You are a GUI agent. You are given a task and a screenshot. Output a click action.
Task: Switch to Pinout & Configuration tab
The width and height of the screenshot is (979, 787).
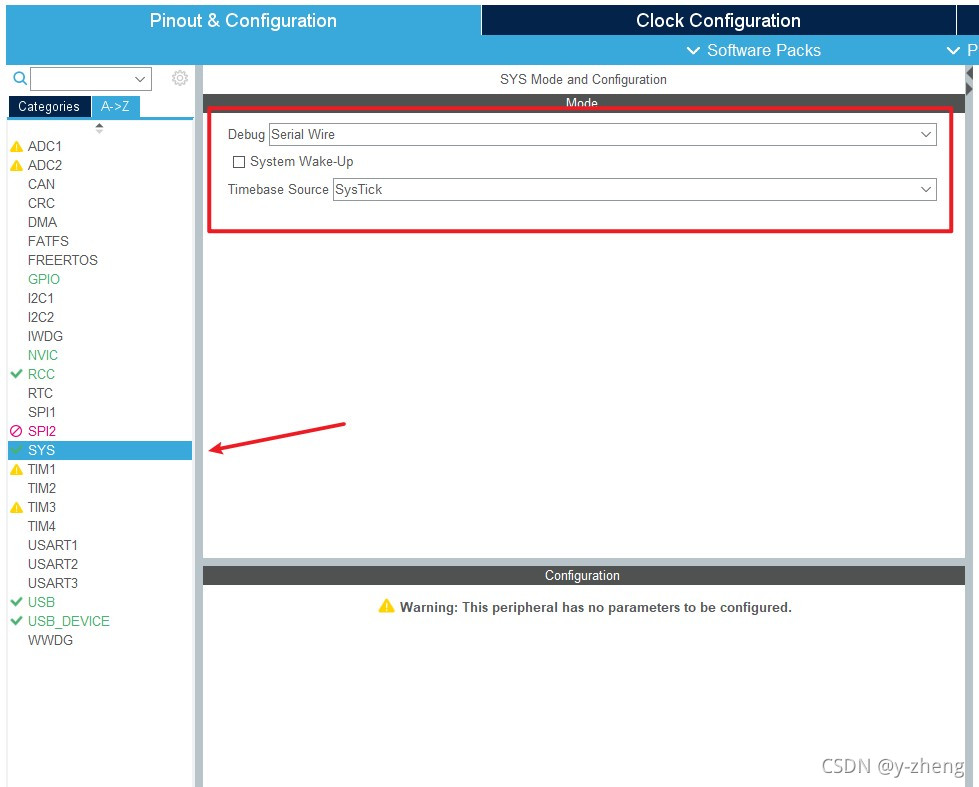(x=243, y=21)
